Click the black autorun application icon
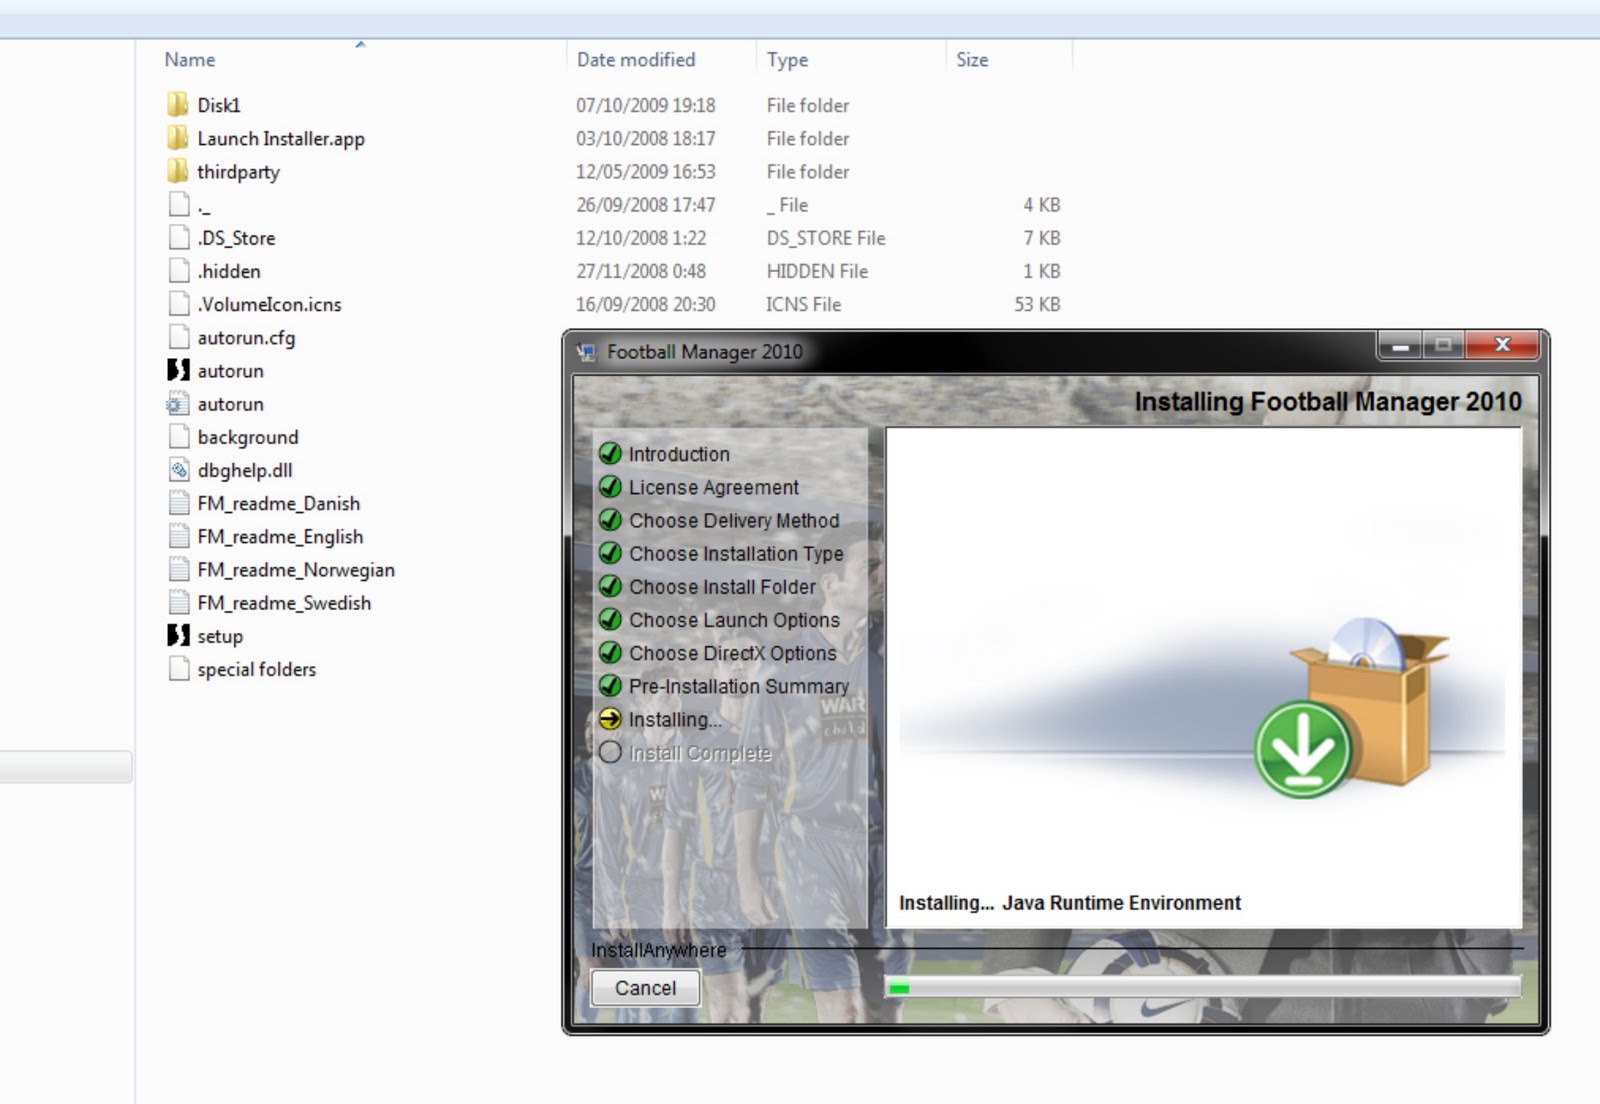This screenshot has height=1104, width=1600. tap(179, 370)
